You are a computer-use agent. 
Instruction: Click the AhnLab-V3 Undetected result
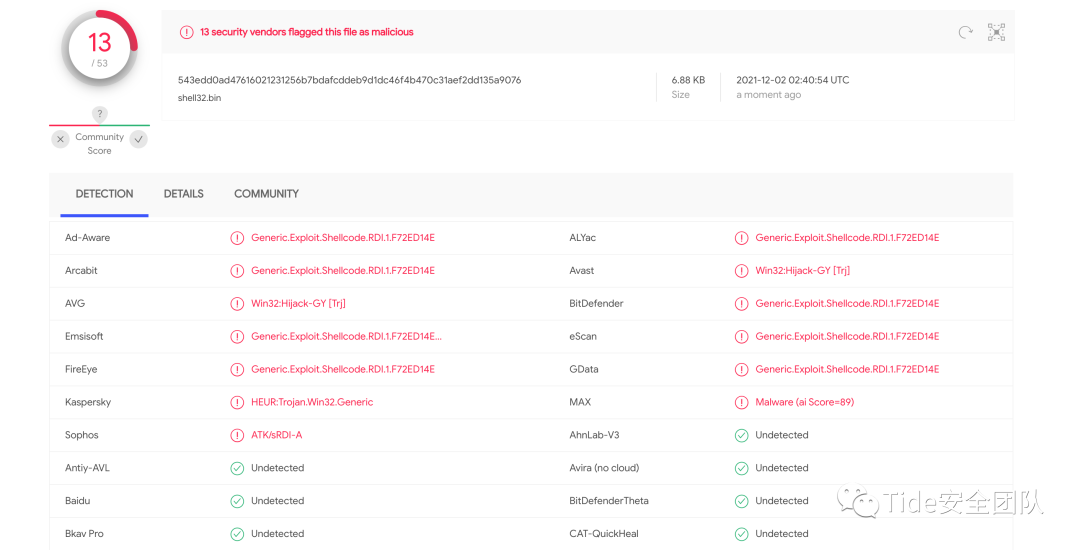[x=782, y=435]
